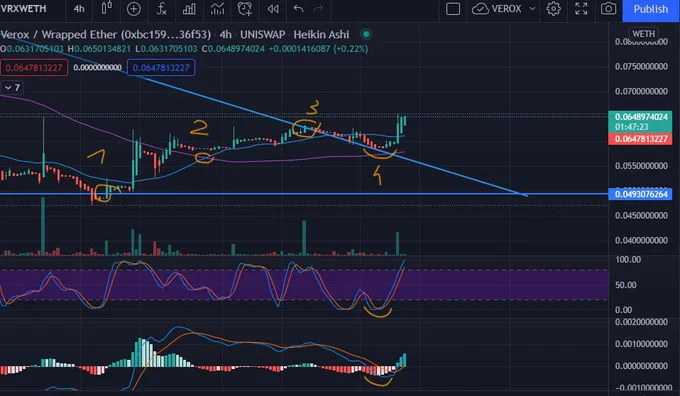This screenshot has height=396, width=680.
Task: Click the Publish button
Action: 651,9
